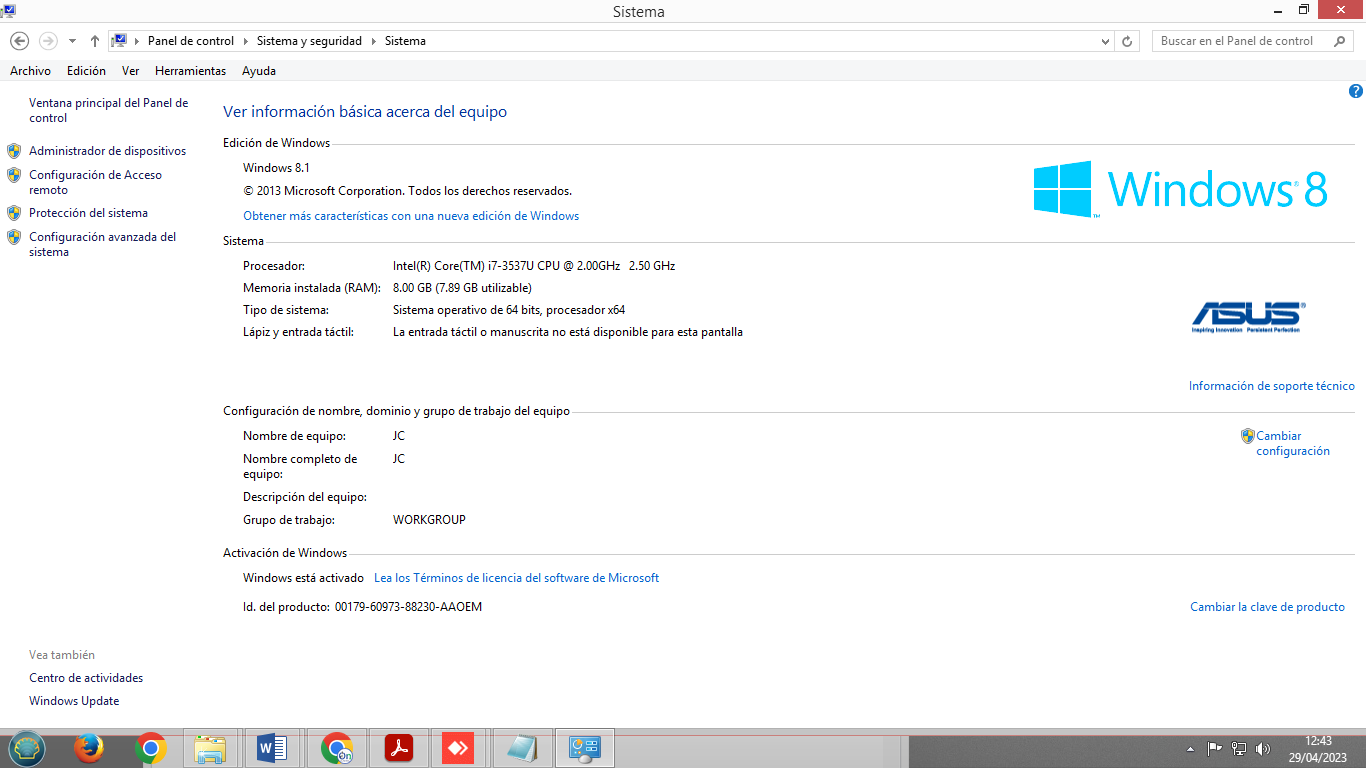Viewport: 1366px width, 768px height.
Task: Click the 'WORKGROUP' workgroup value
Action: pos(429,520)
